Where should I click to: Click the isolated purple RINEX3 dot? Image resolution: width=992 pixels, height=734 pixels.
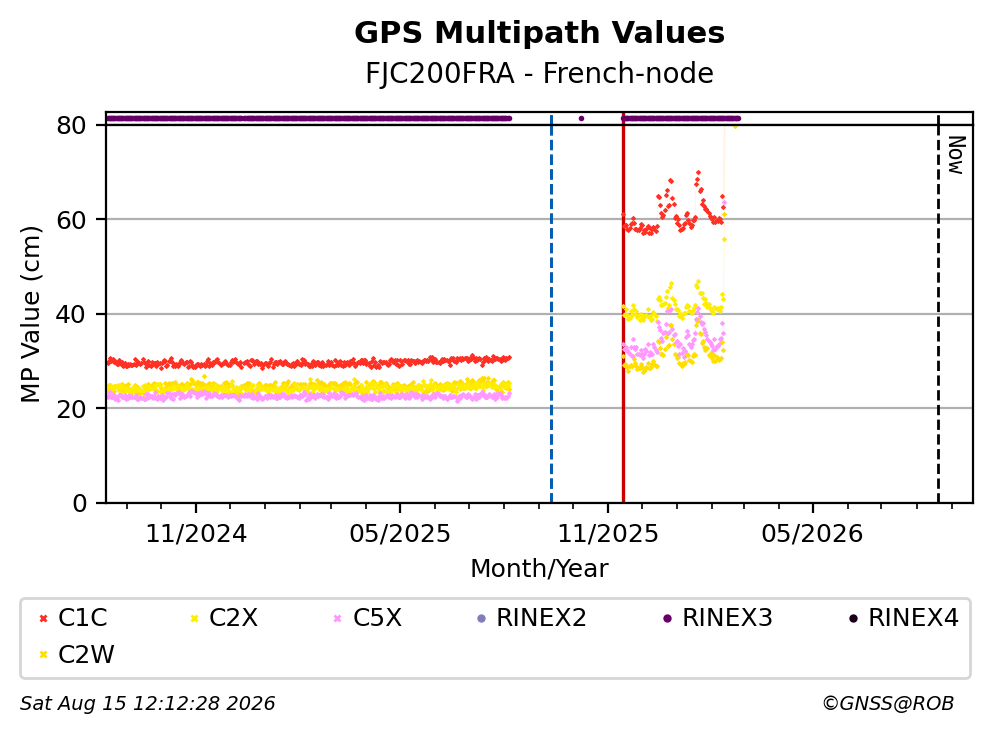point(581,118)
